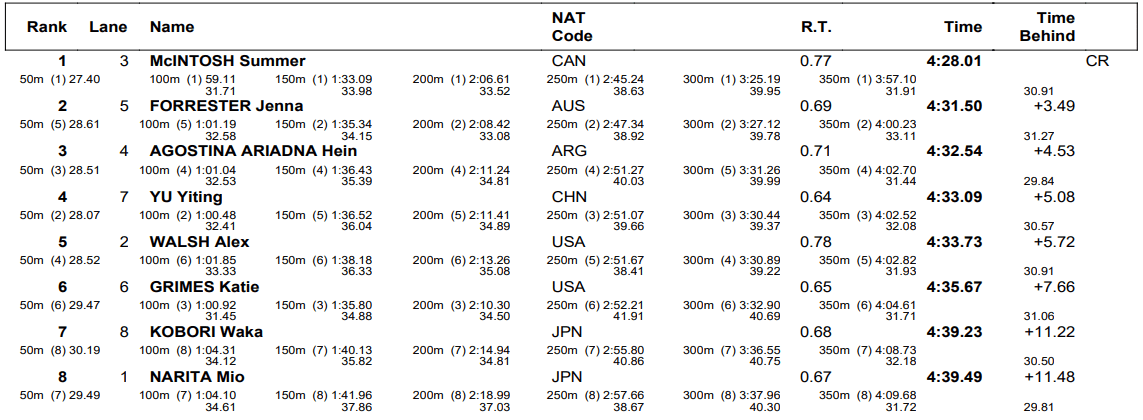Click AGOSTINA ARIADNA Hein's name

pyautogui.click(x=253, y=152)
